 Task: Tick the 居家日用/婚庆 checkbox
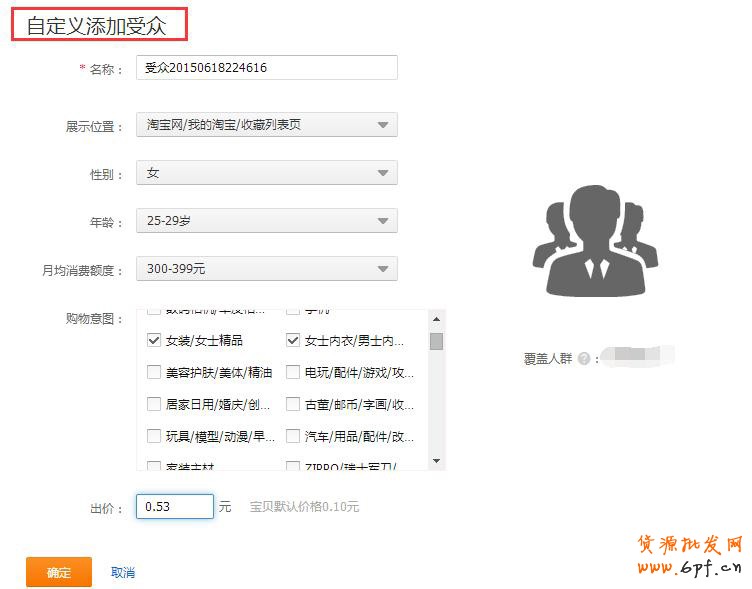(154, 404)
